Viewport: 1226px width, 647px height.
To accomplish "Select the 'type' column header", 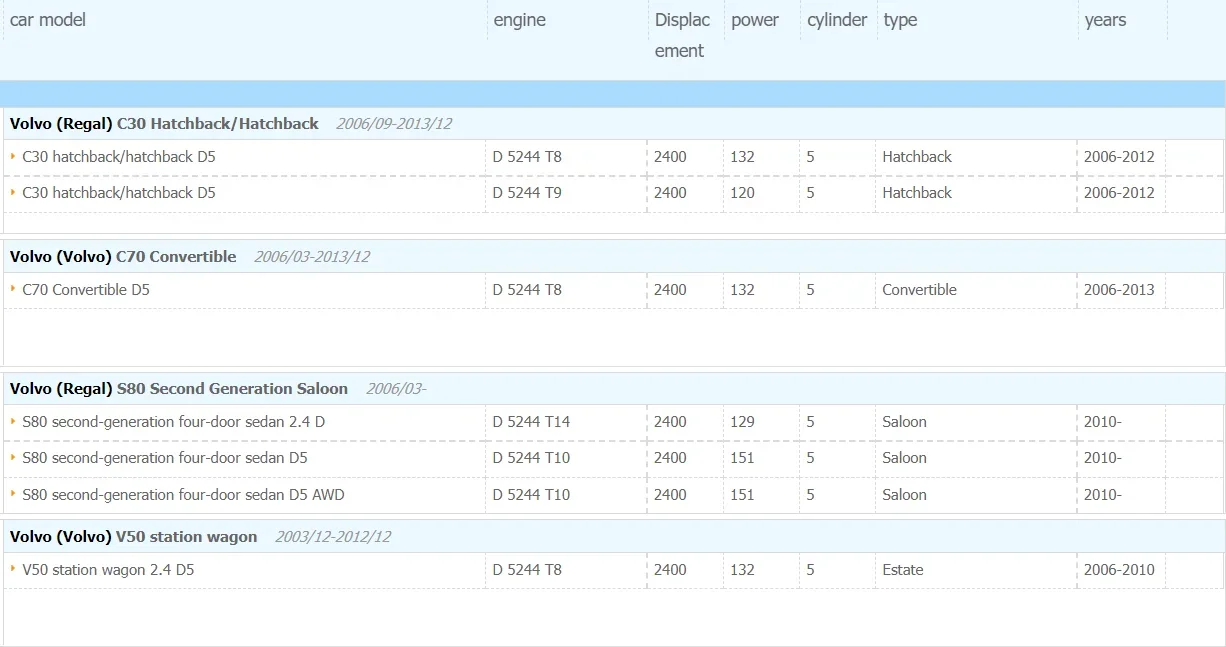I will 900,20.
